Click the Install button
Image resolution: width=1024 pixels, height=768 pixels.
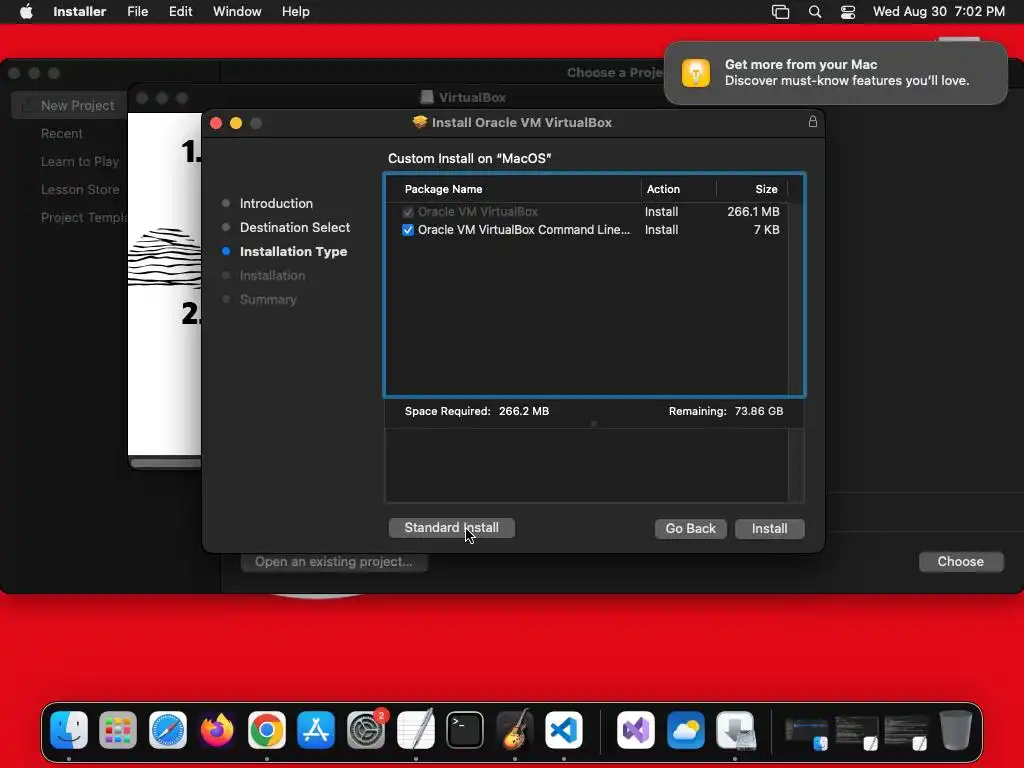(769, 528)
